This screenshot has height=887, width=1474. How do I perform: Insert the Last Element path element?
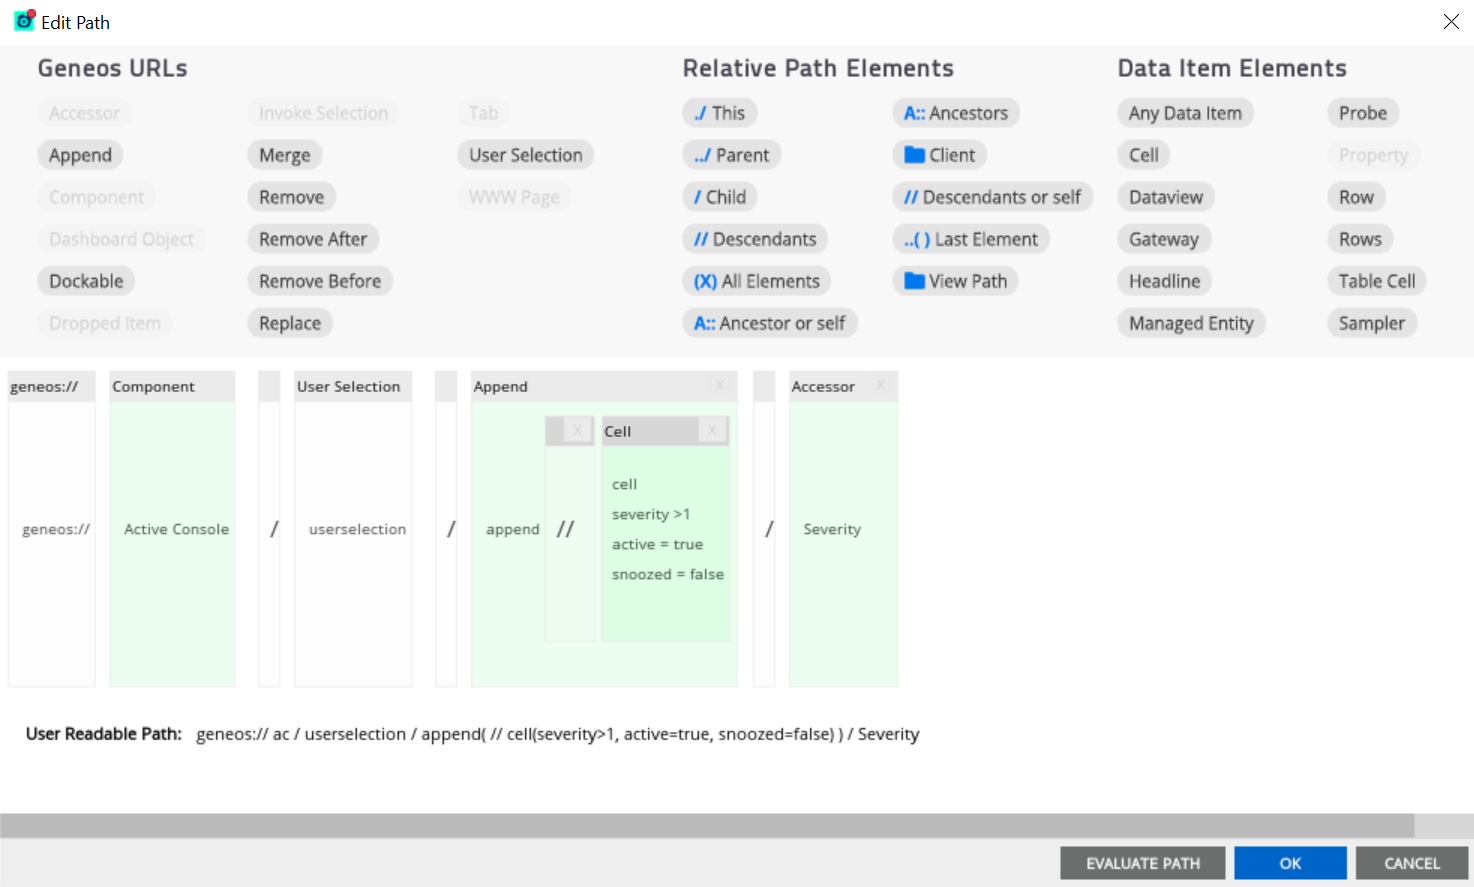[x=971, y=239]
